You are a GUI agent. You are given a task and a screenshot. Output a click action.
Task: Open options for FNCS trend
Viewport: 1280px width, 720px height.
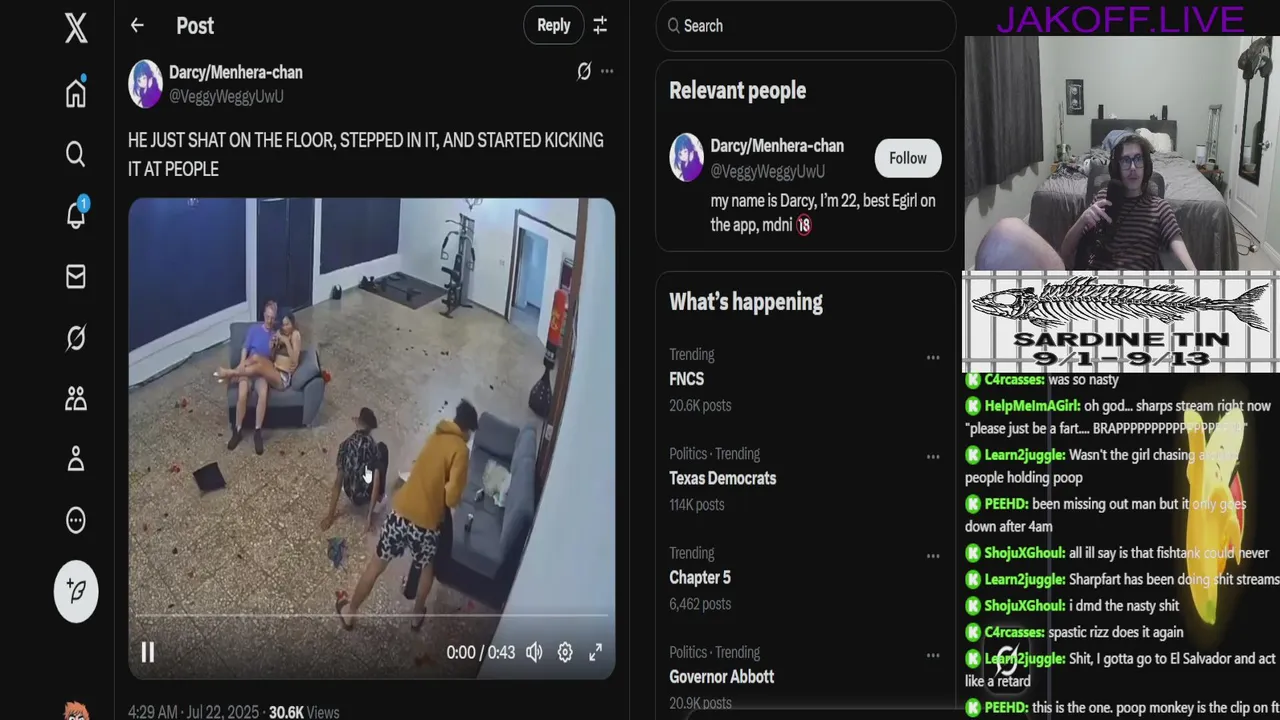click(933, 358)
